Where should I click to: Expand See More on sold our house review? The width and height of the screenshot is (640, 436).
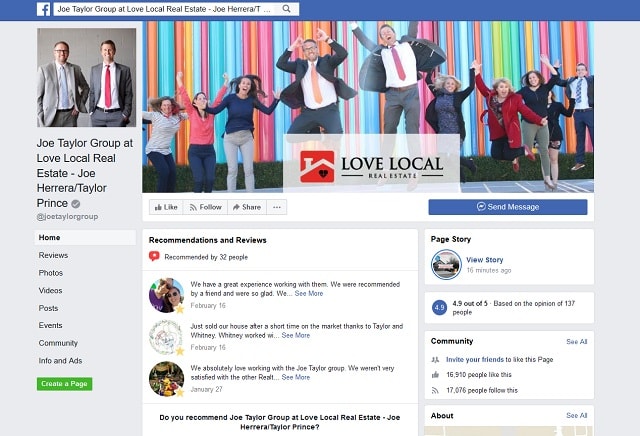(x=296, y=335)
